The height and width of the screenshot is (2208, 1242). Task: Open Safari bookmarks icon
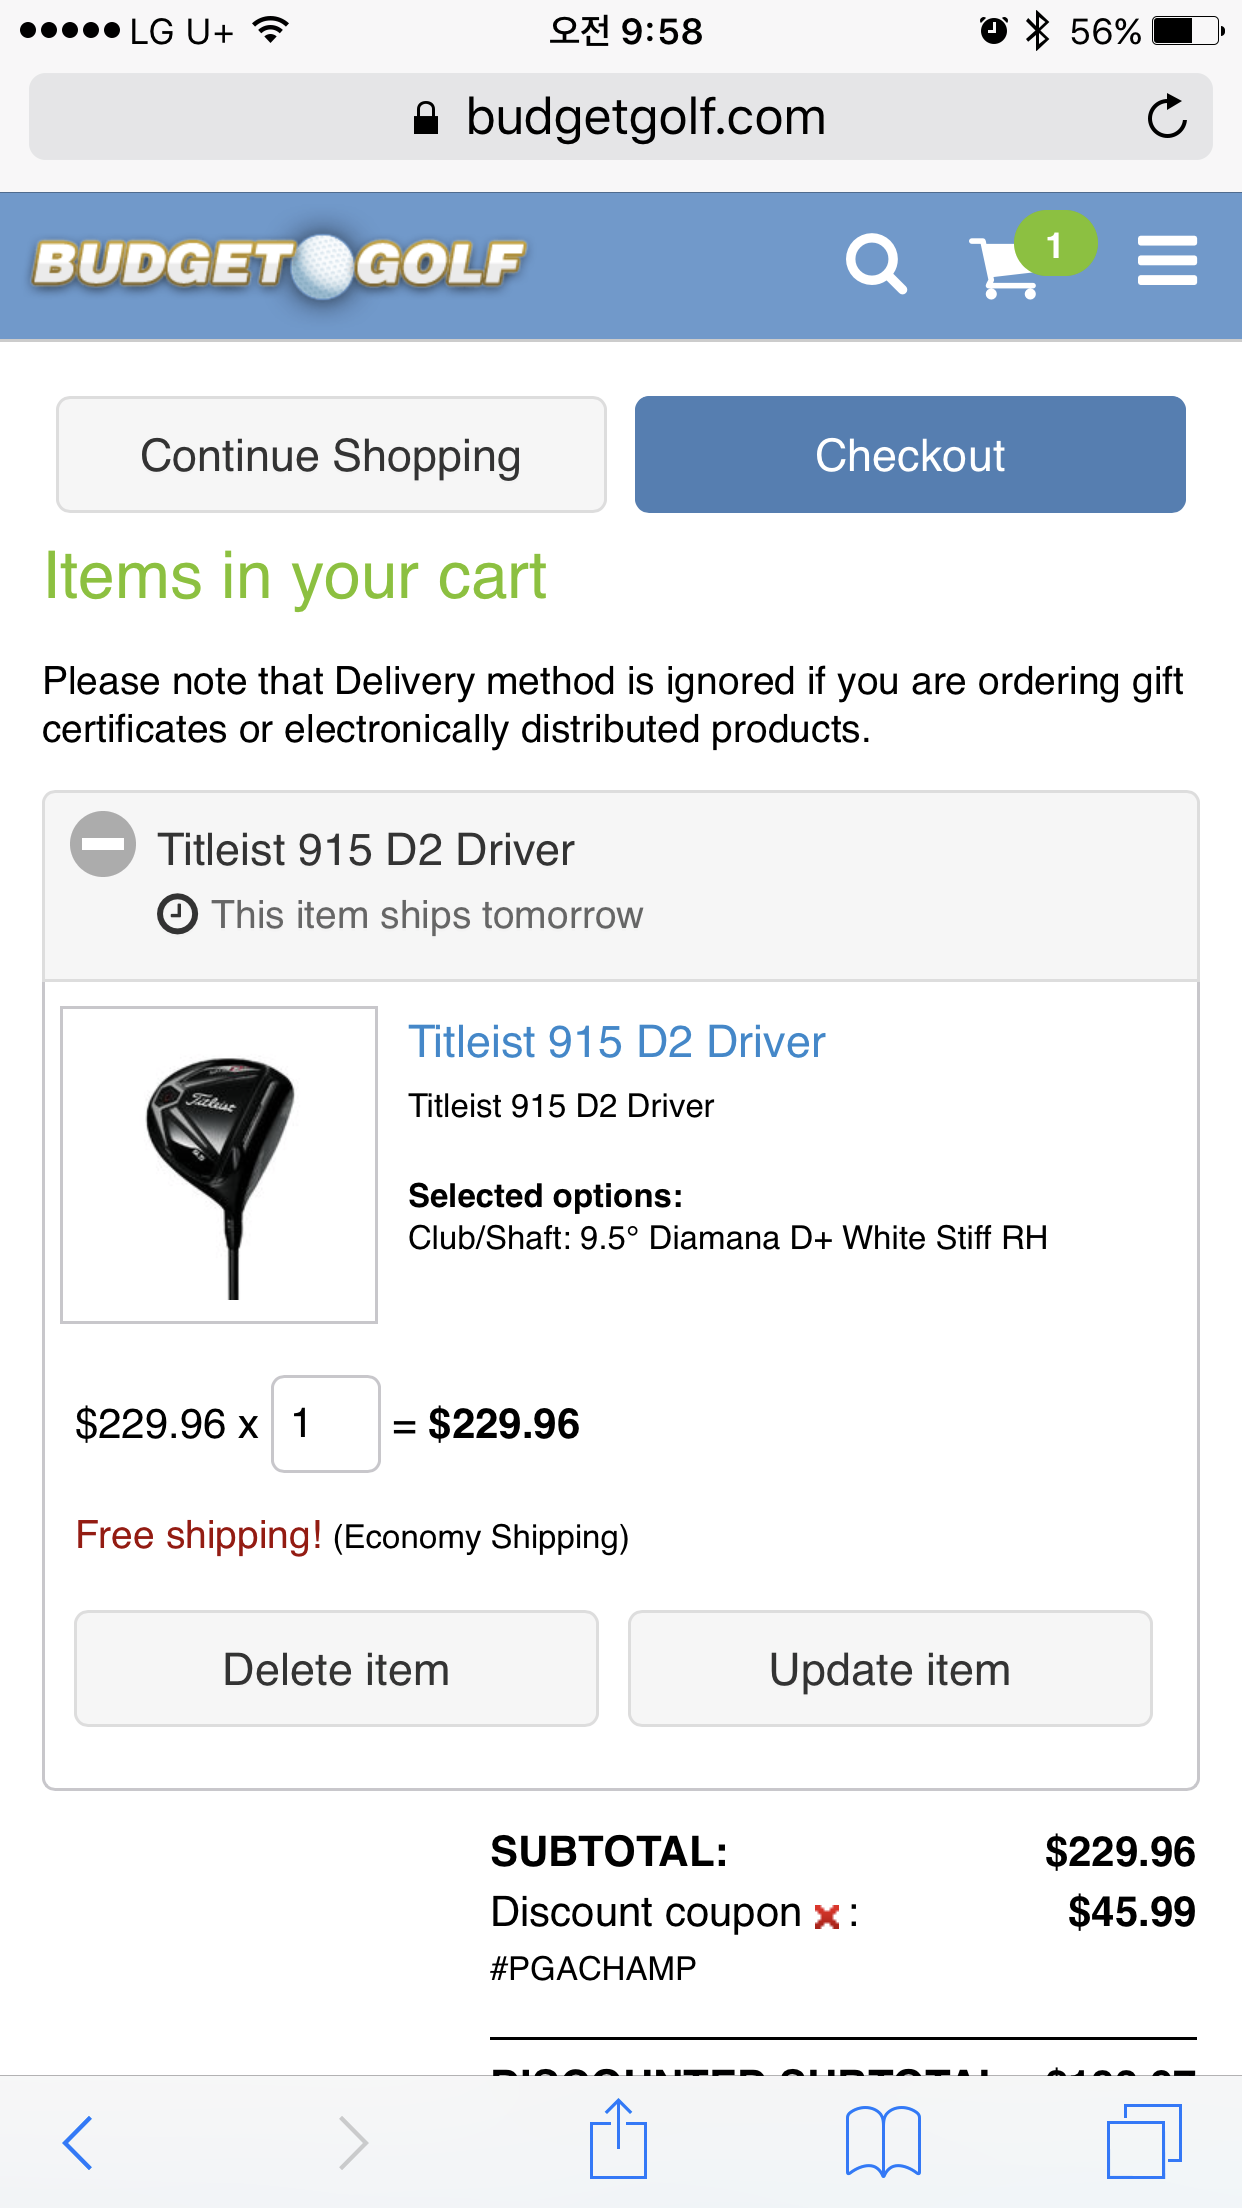click(x=882, y=2141)
